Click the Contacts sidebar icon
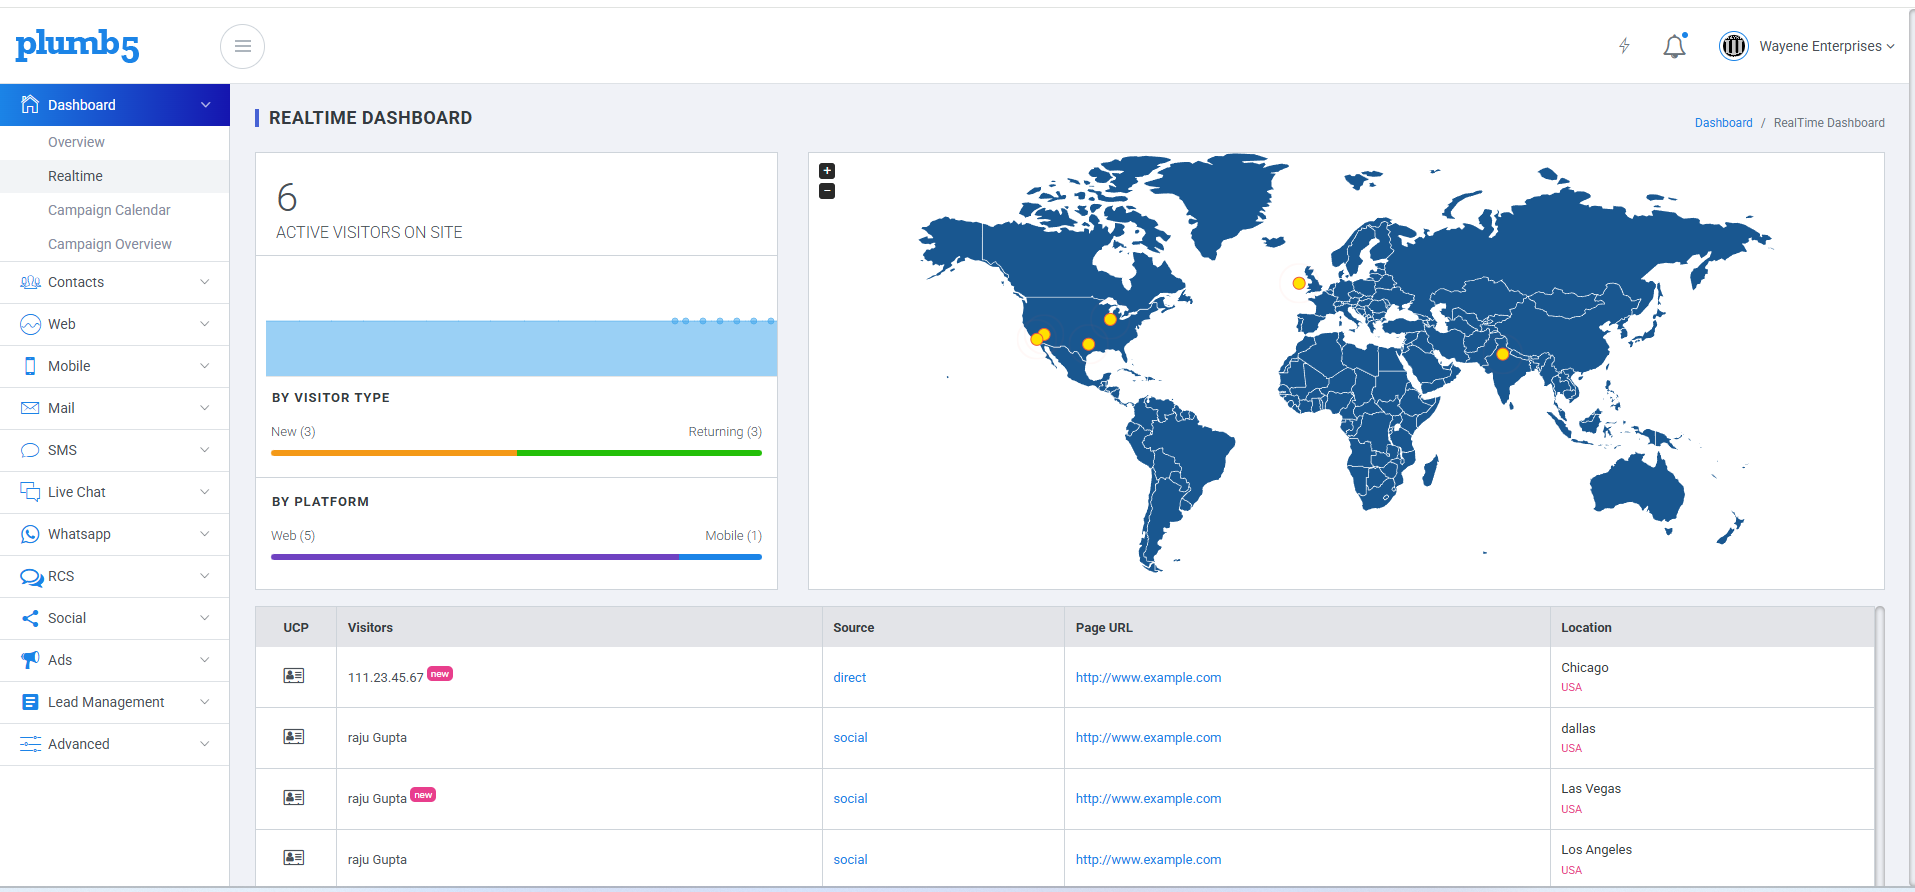Screen dimensions: 1915x892 pyautogui.click(x=30, y=282)
